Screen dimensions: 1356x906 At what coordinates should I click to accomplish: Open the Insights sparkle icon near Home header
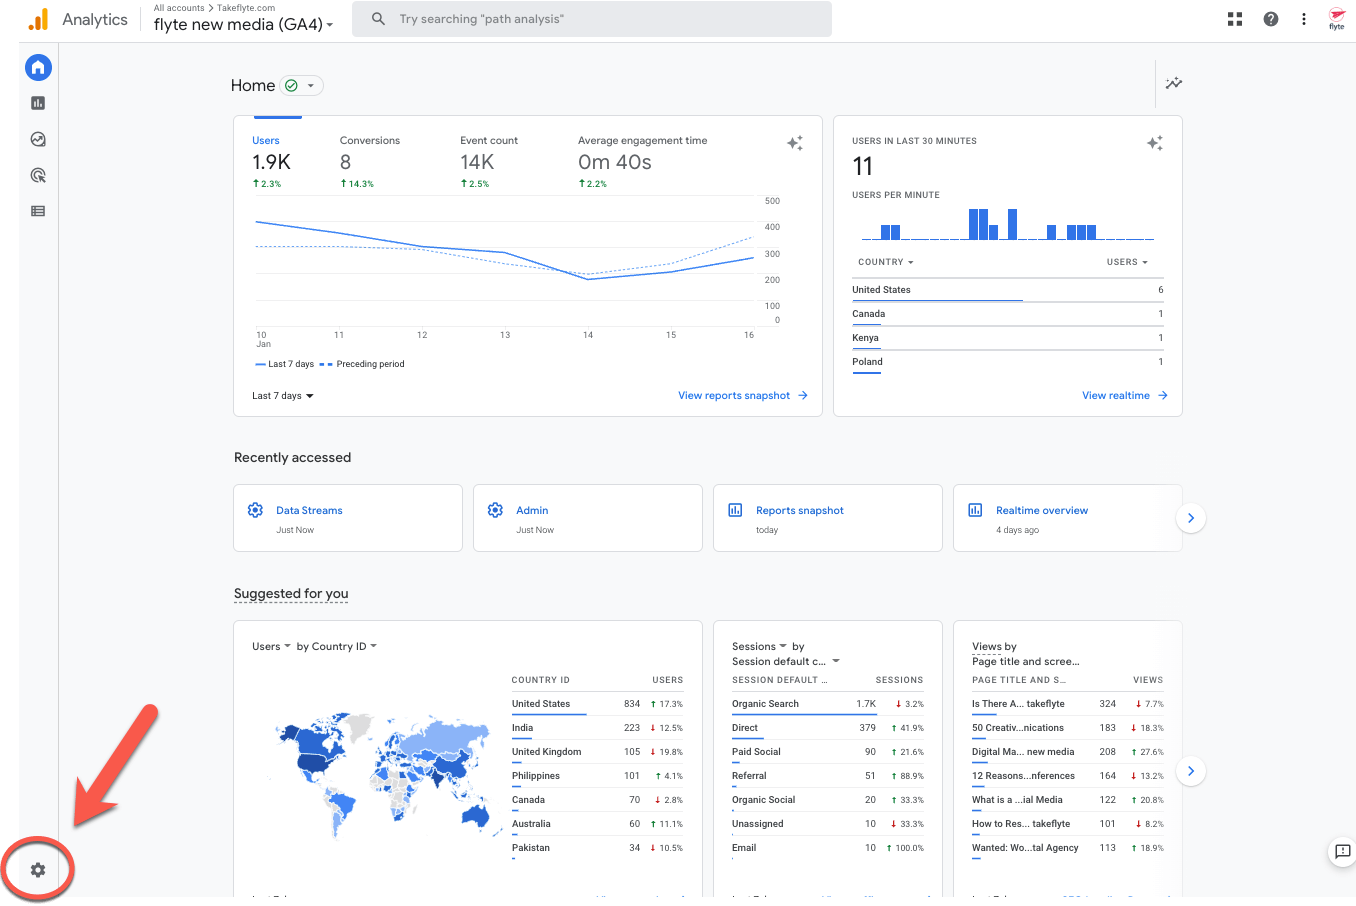point(1174,84)
